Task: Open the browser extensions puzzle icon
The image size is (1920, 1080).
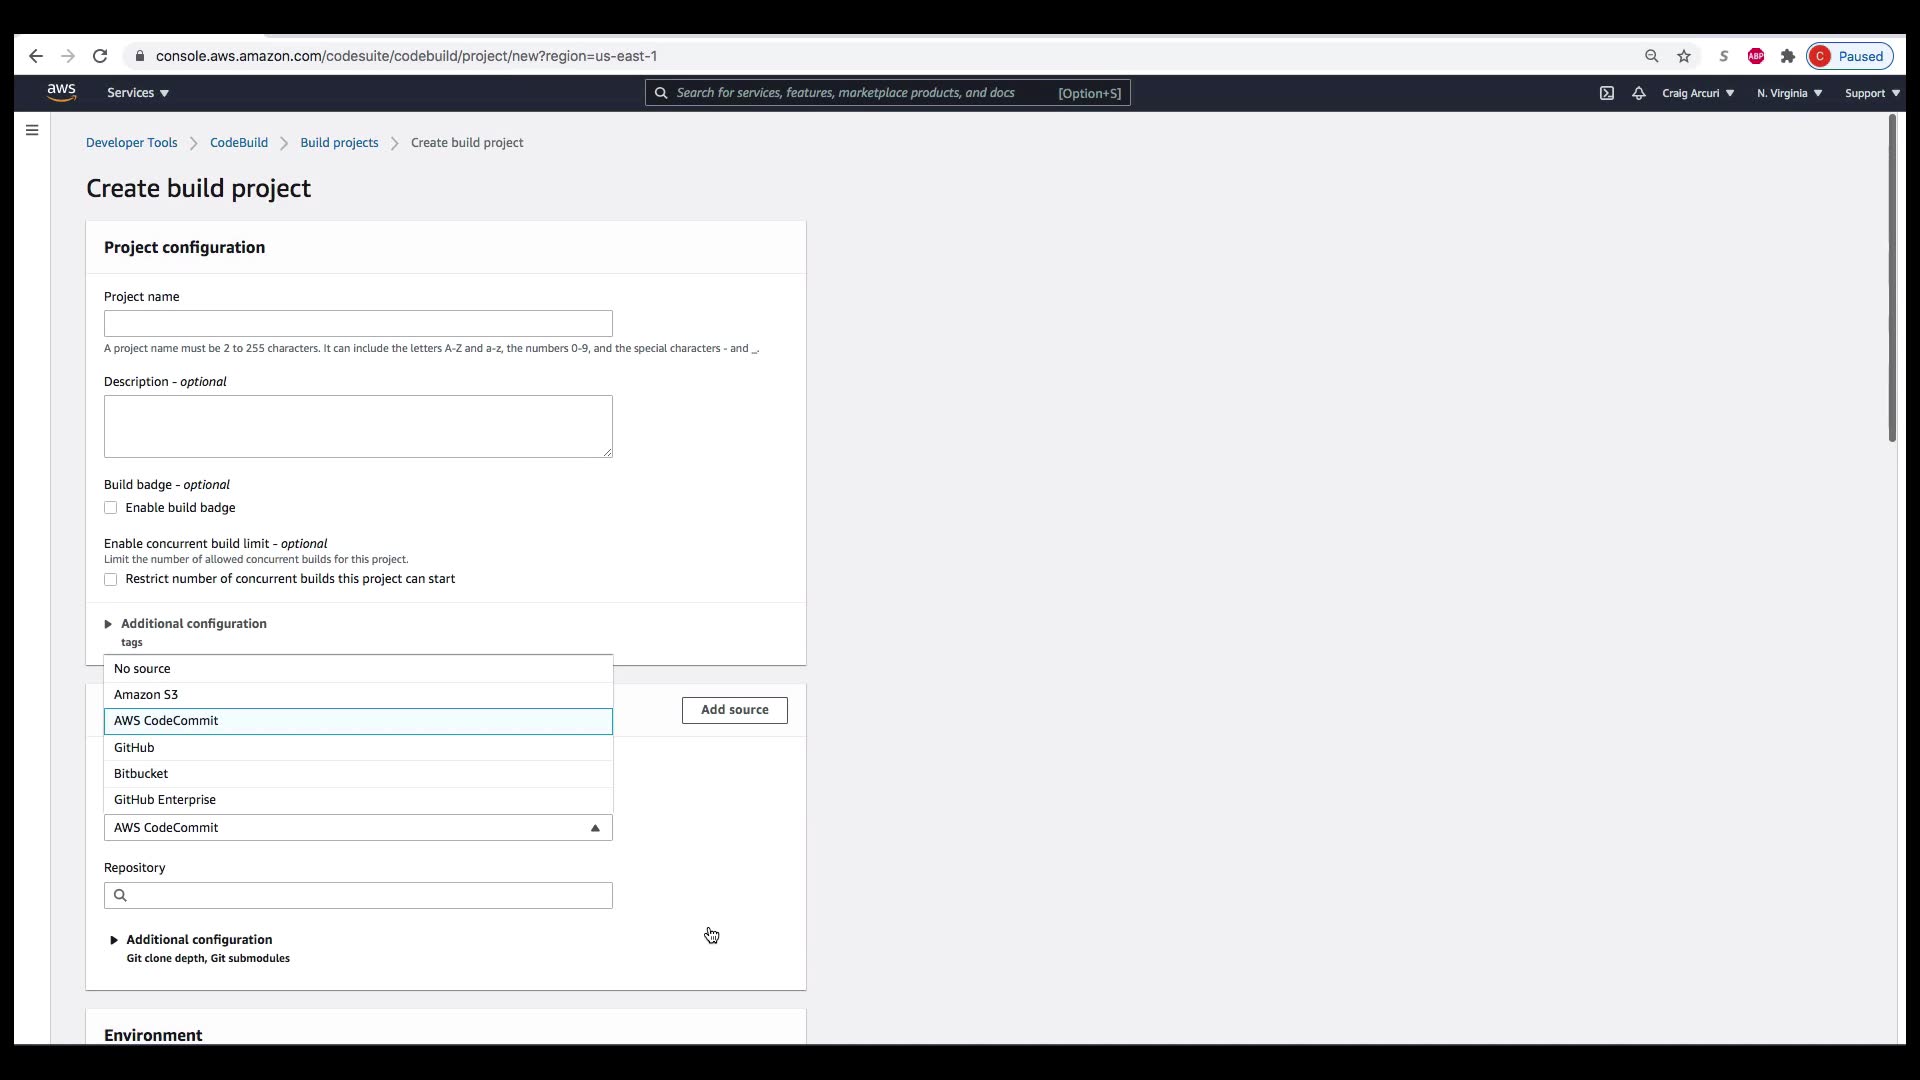Action: [1788, 56]
